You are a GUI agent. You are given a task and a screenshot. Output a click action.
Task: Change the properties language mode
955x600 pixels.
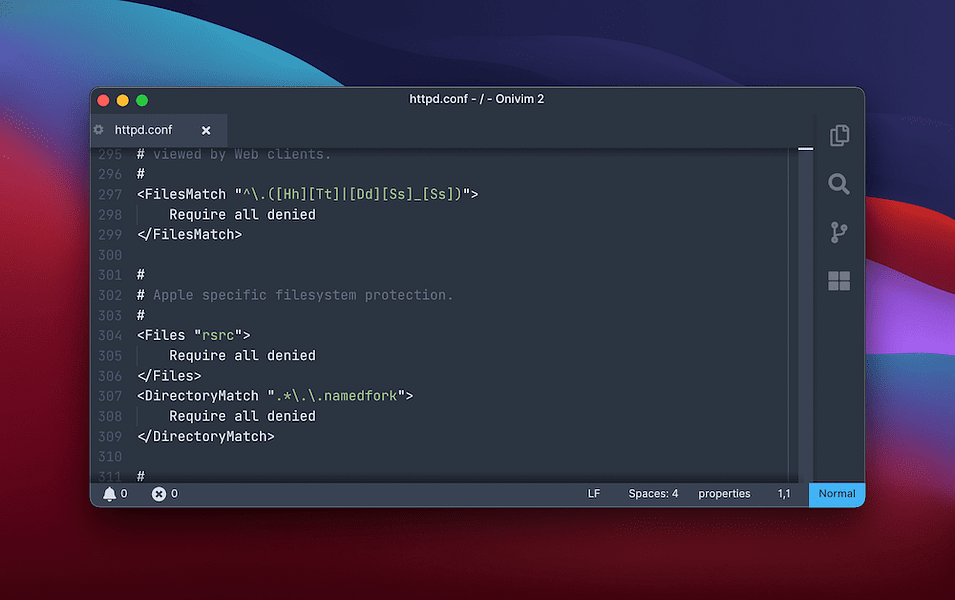(x=724, y=494)
